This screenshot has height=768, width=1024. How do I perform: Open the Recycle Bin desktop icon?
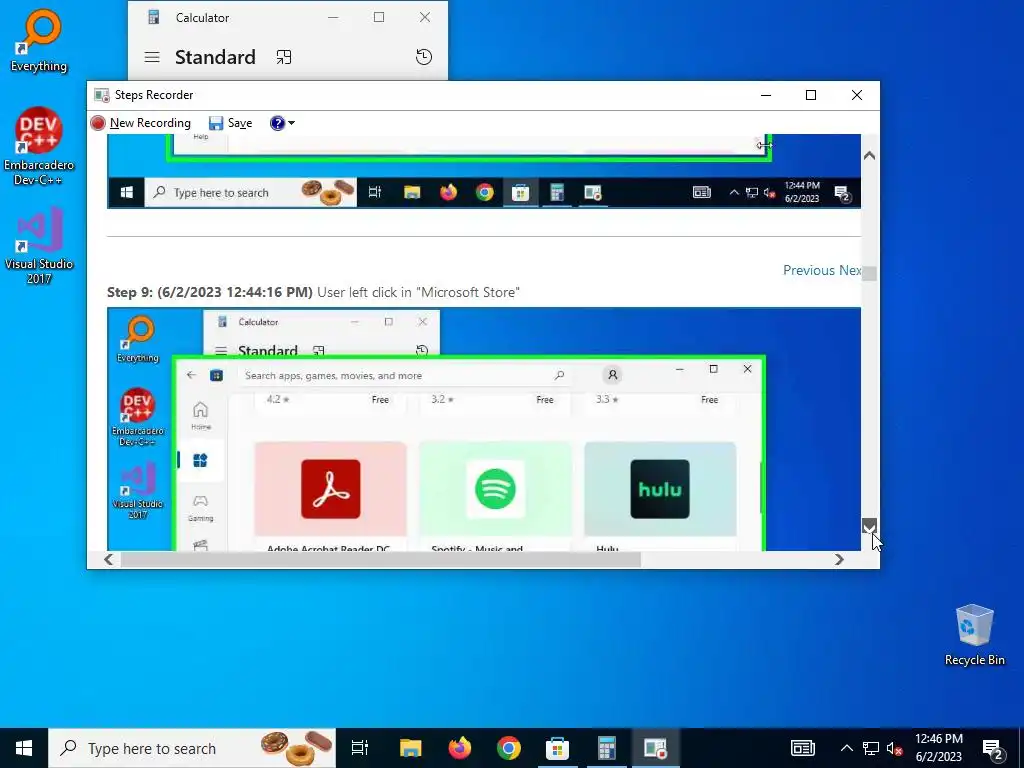point(974,635)
